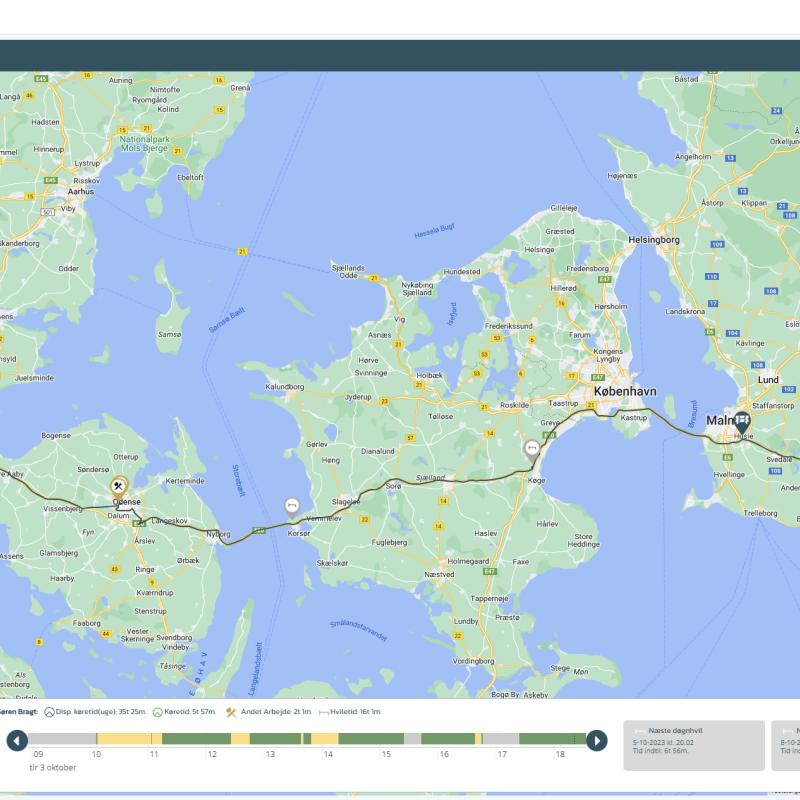Click the work marker at Odense

click(x=119, y=486)
